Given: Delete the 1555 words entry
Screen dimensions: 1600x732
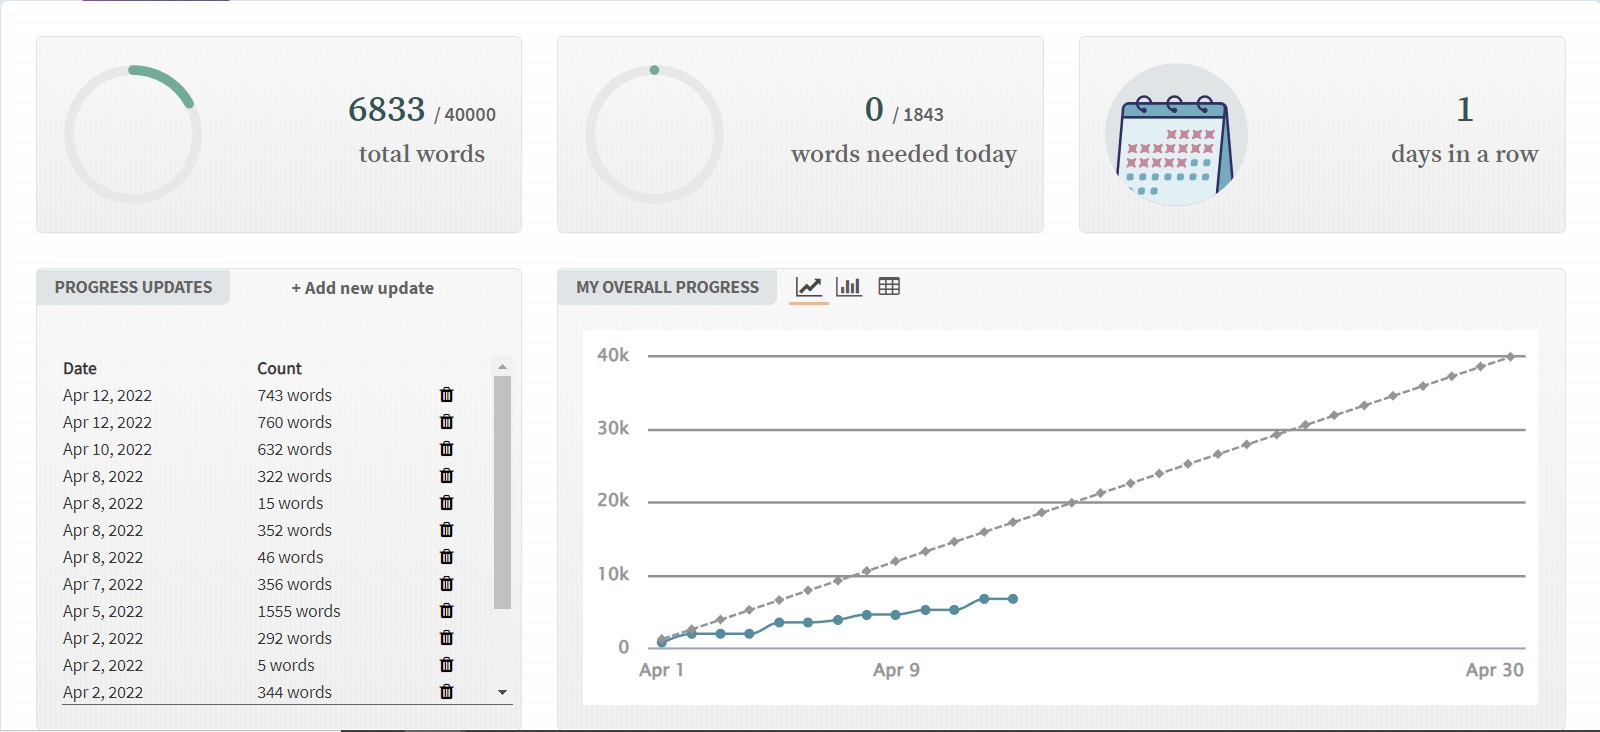Looking at the screenshot, I should (x=446, y=611).
